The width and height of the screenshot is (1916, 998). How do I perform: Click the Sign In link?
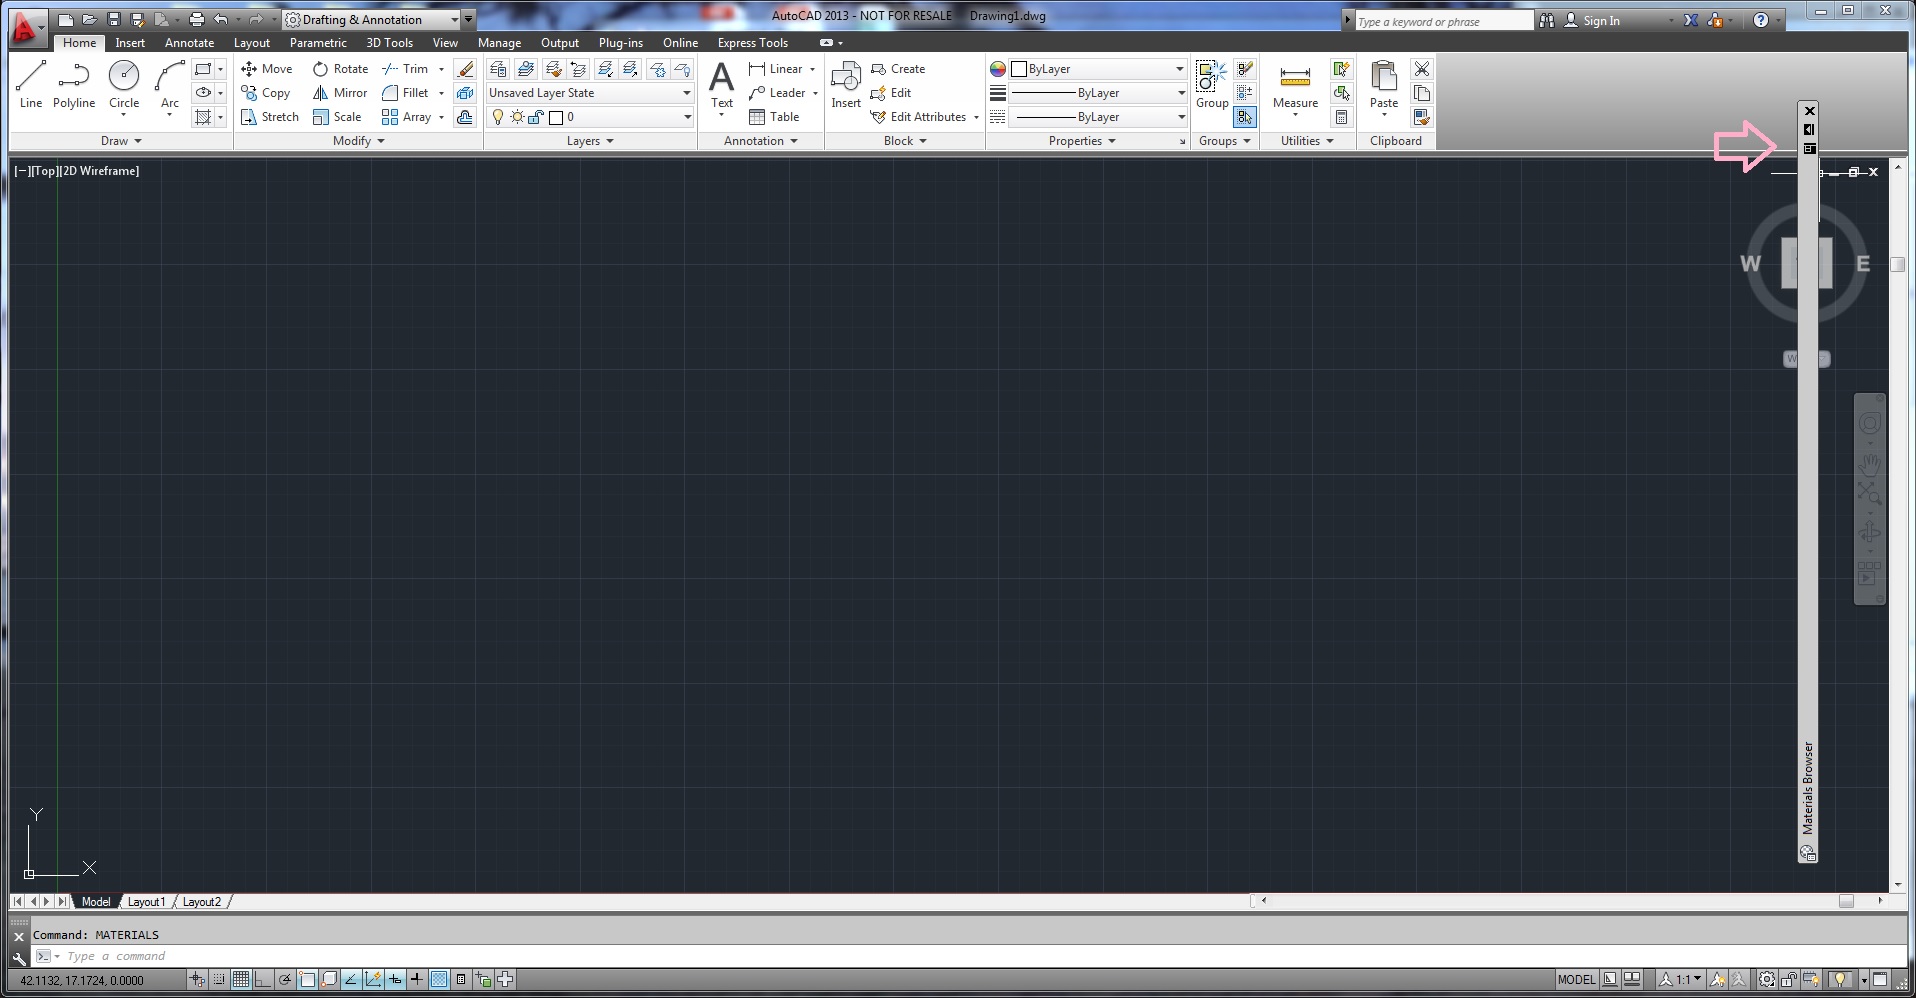(1601, 19)
